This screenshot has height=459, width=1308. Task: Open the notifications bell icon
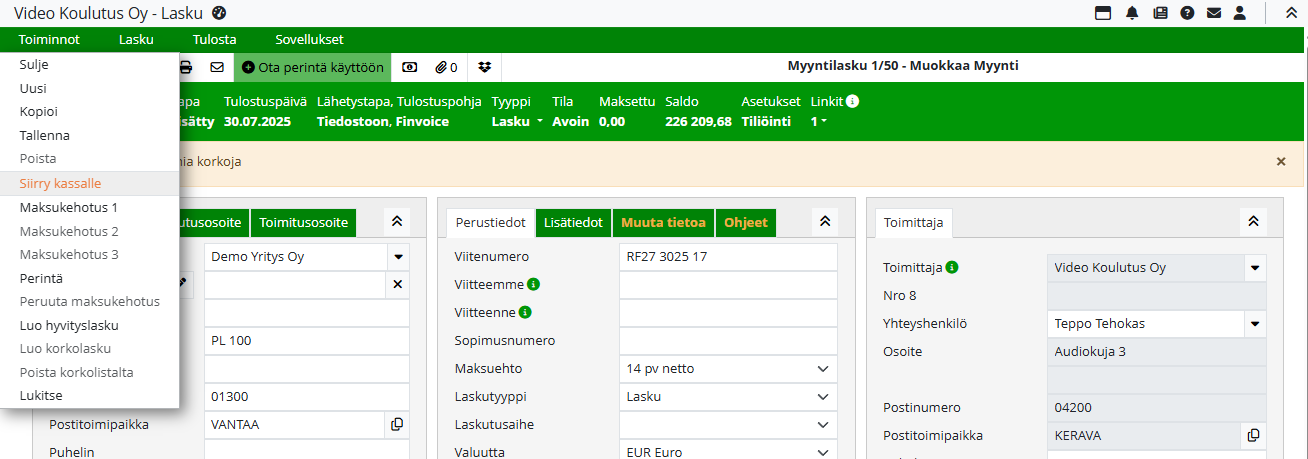click(x=1132, y=13)
